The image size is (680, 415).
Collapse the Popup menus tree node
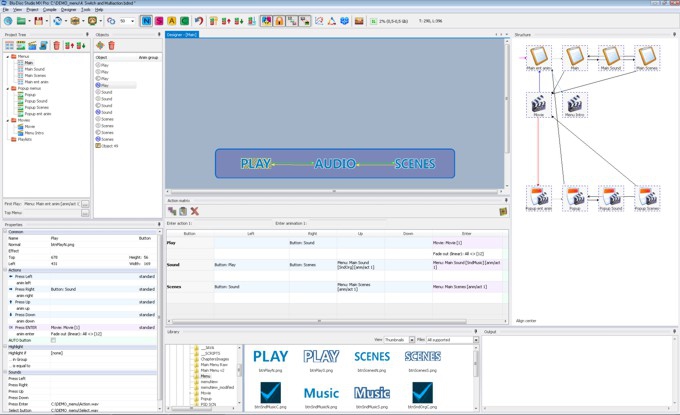coord(7,88)
